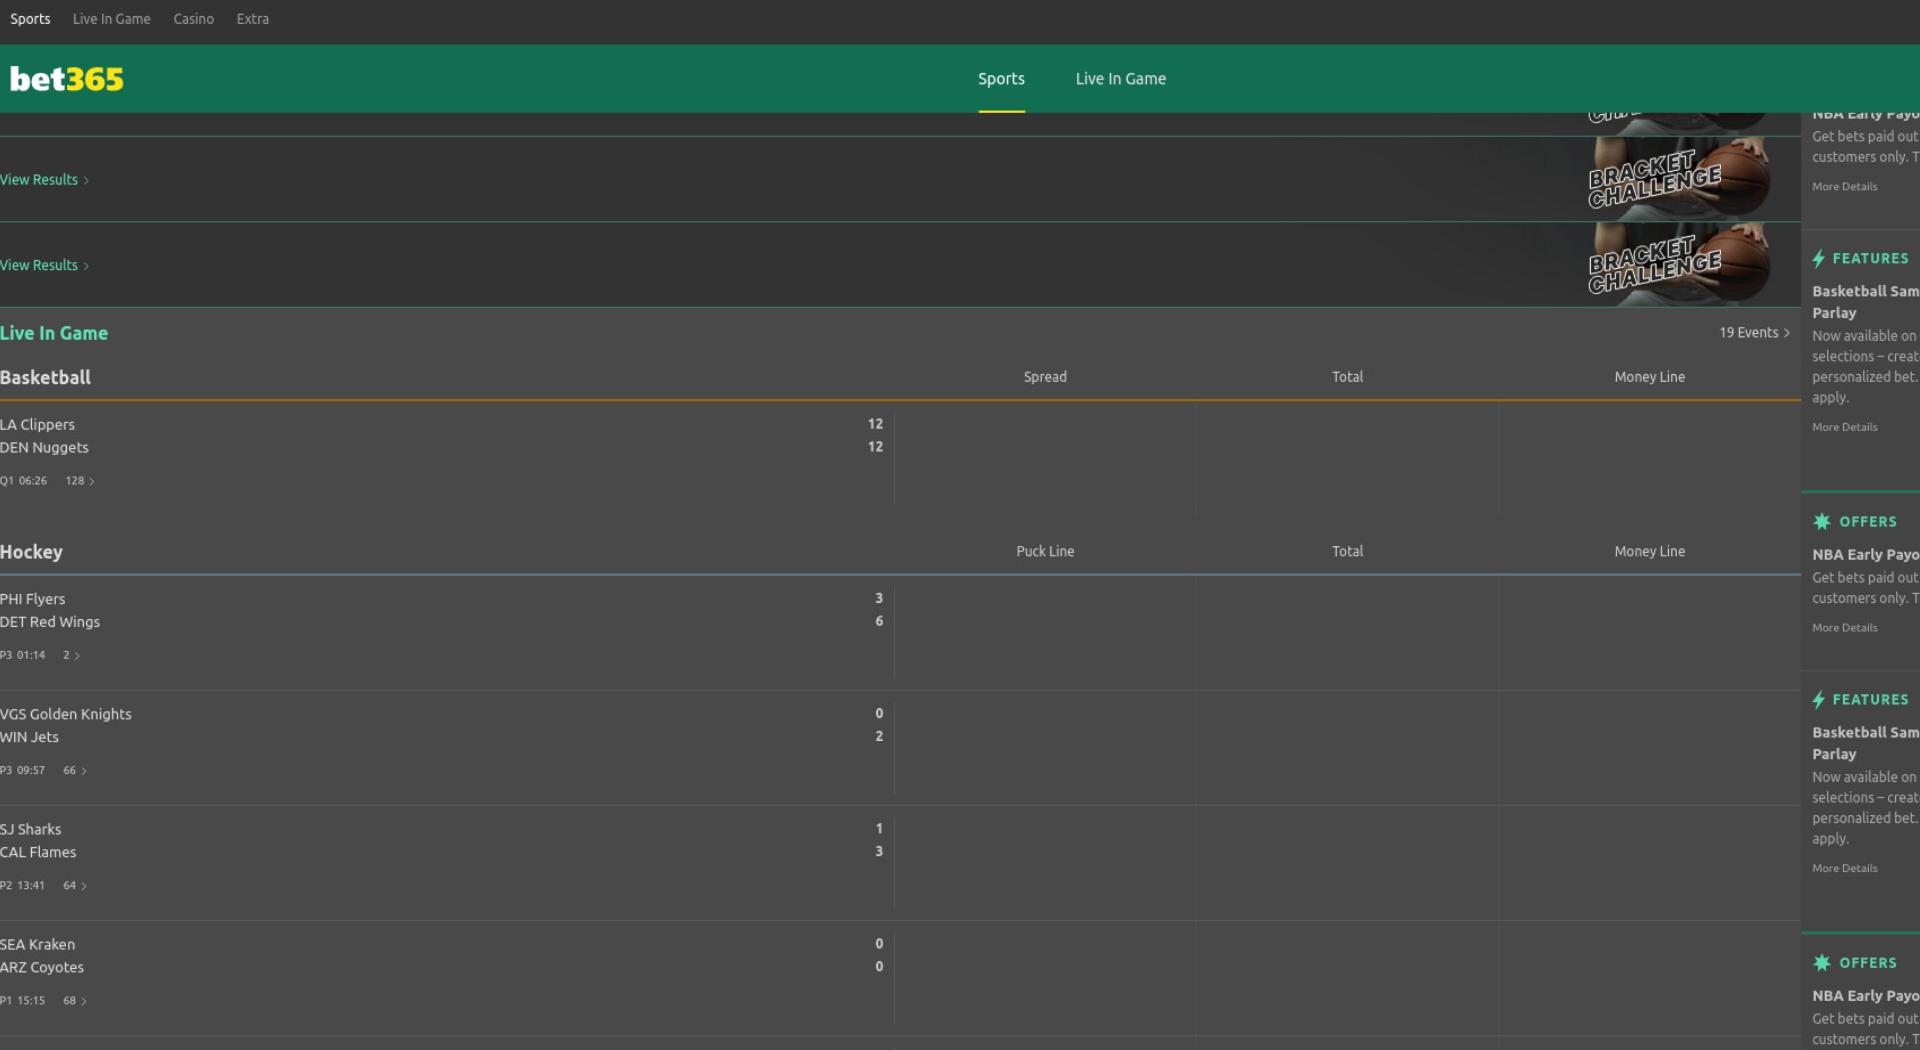Viewport: 1920px width, 1050px height.
Task: Select the Sports tab in green header
Action: (x=1001, y=79)
